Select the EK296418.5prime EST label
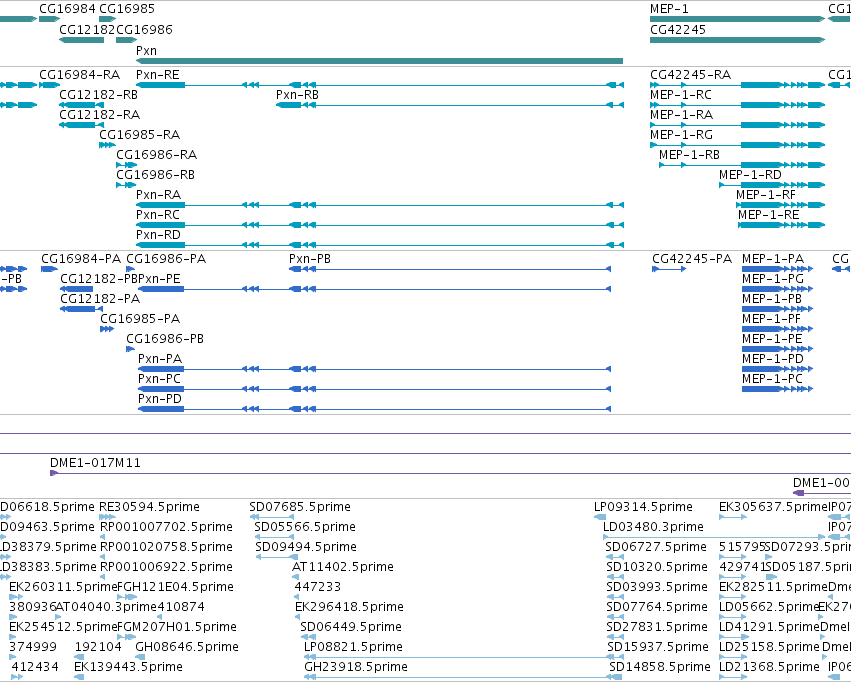The height and width of the screenshot is (682, 851). click(349, 607)
